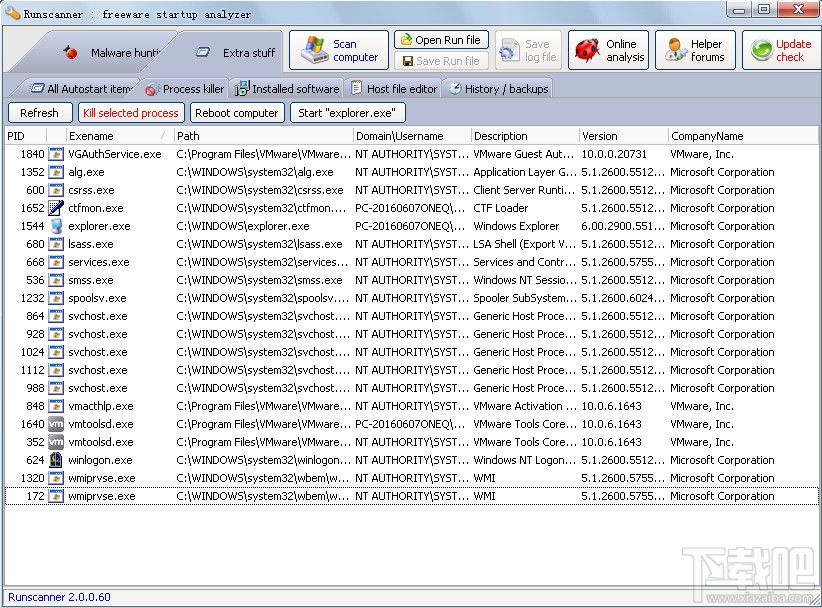This screenshot has width=822, height=608.
Task: Sort by CompanyName column header
Action: 743,136
